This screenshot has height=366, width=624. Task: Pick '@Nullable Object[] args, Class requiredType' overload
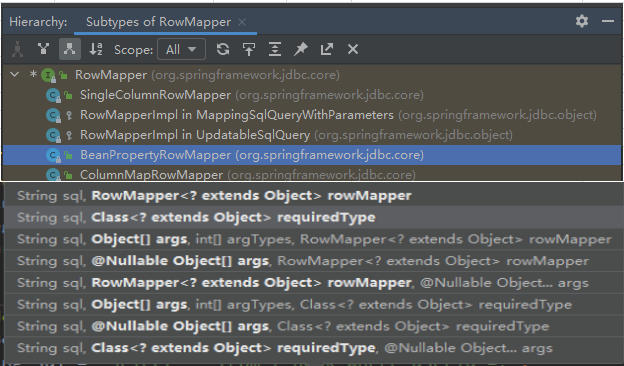(x=314, y=326)
